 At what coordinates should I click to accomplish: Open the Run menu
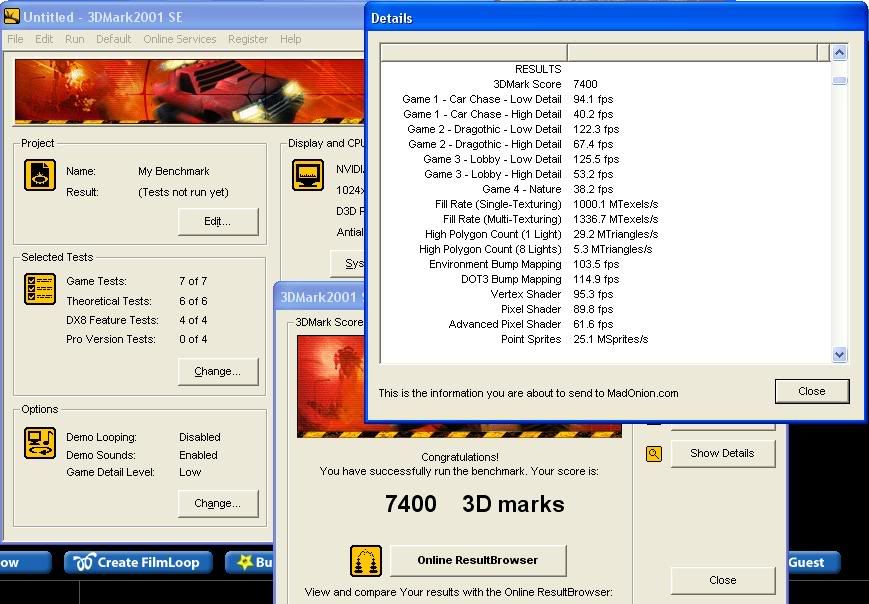click(x=72, y=39)
